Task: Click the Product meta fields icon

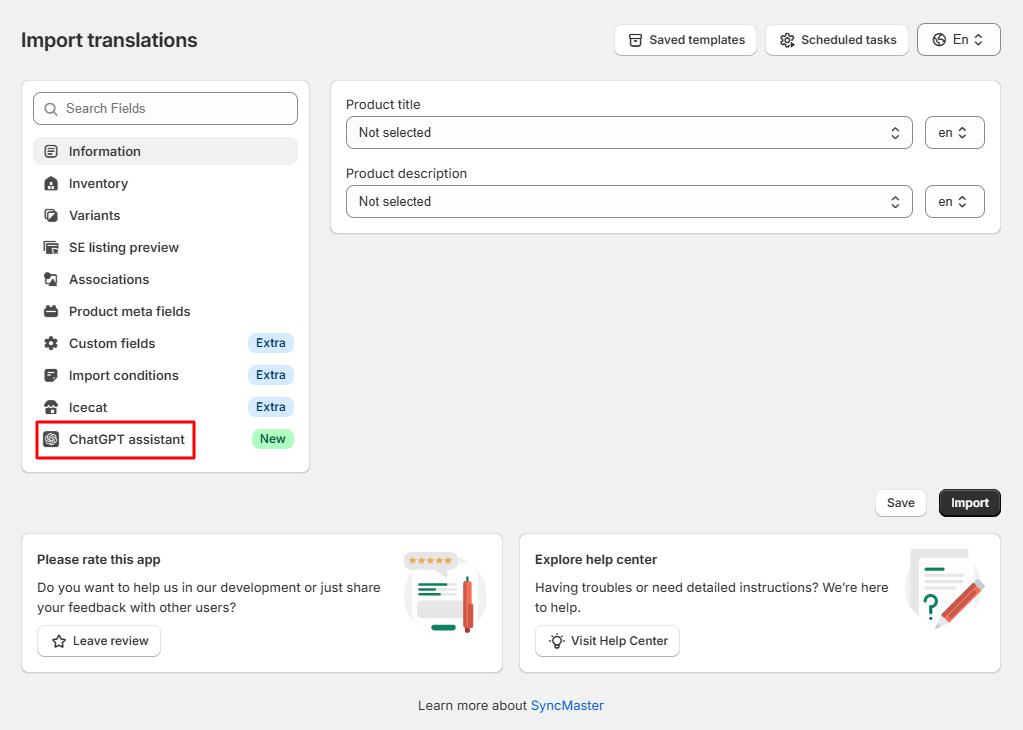Action: tap(51, 311)
